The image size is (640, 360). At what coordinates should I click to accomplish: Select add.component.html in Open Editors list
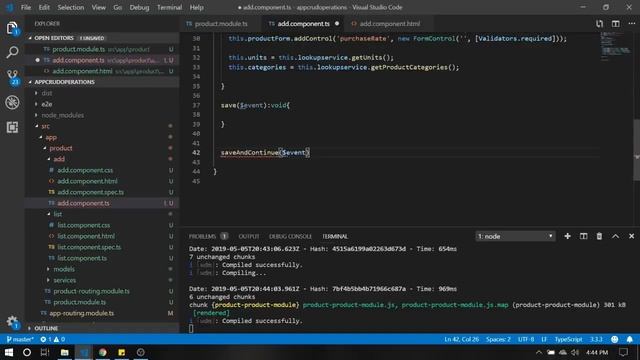coord(102,71)
